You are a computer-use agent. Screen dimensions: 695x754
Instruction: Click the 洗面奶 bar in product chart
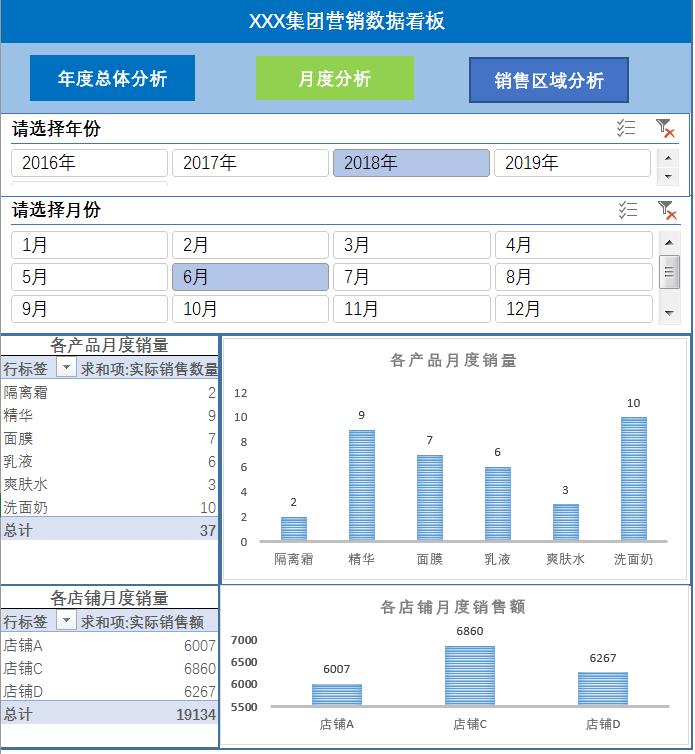pos(633,479)
